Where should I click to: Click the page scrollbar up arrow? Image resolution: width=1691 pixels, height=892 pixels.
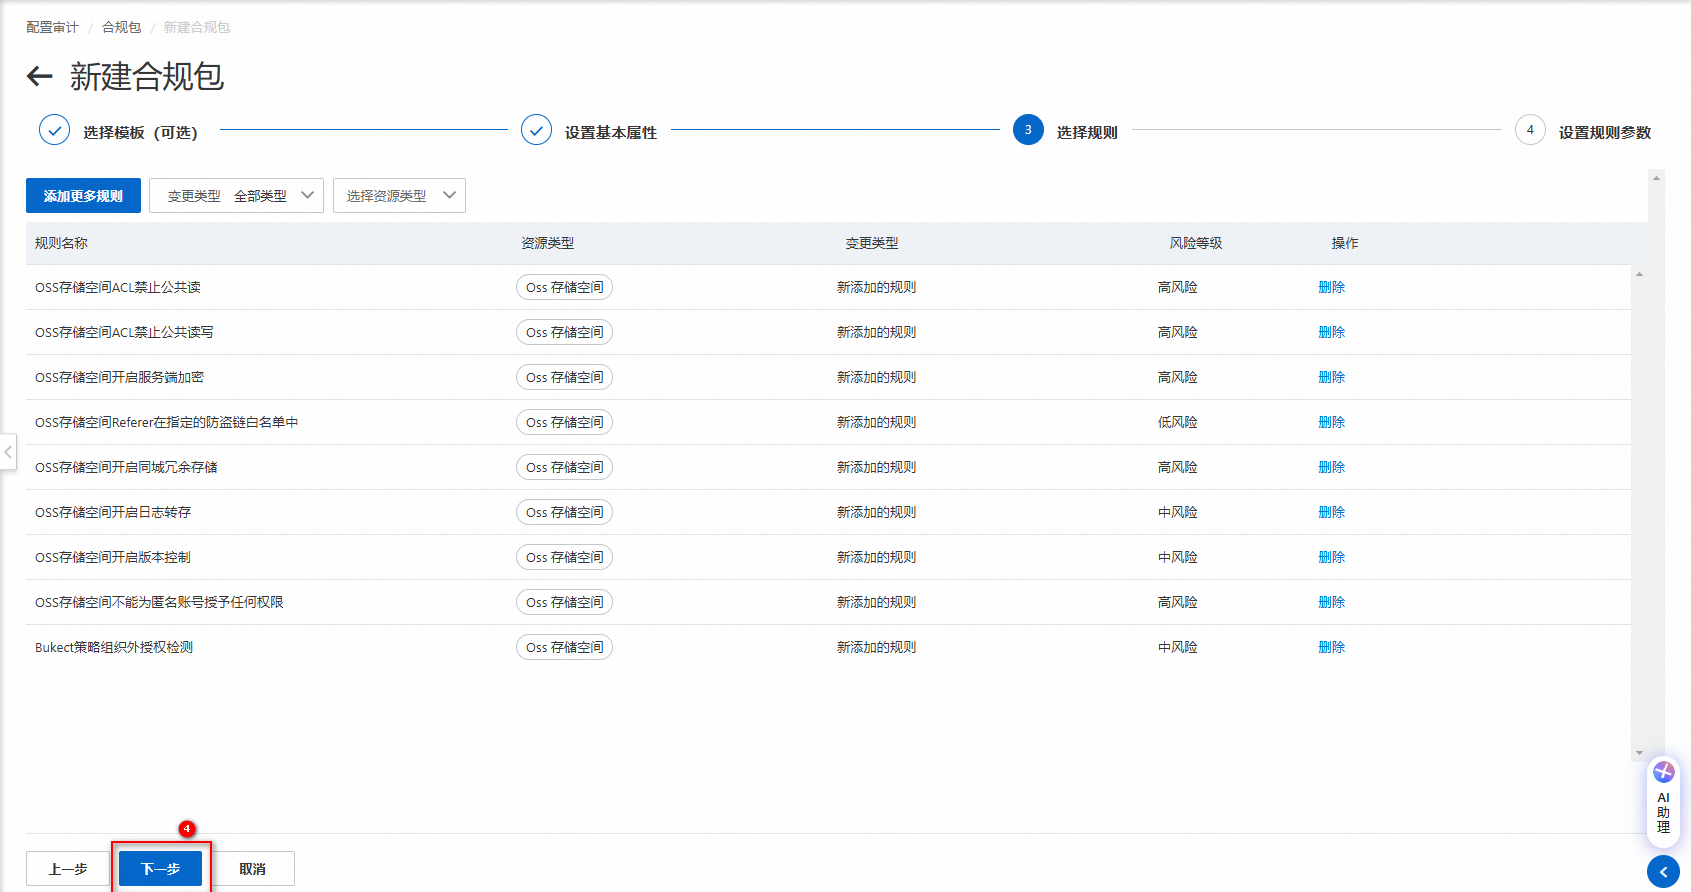[x=1657, y=178]
